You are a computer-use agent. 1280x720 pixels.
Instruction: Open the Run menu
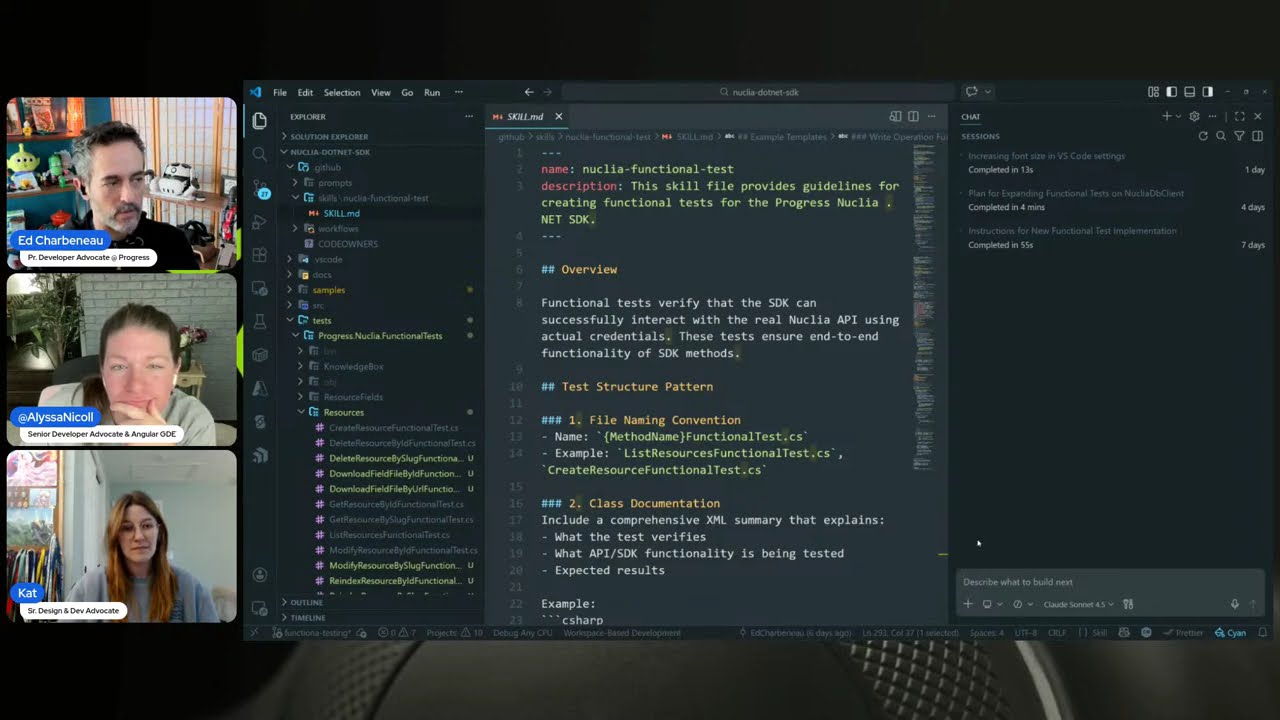[432, 92]
